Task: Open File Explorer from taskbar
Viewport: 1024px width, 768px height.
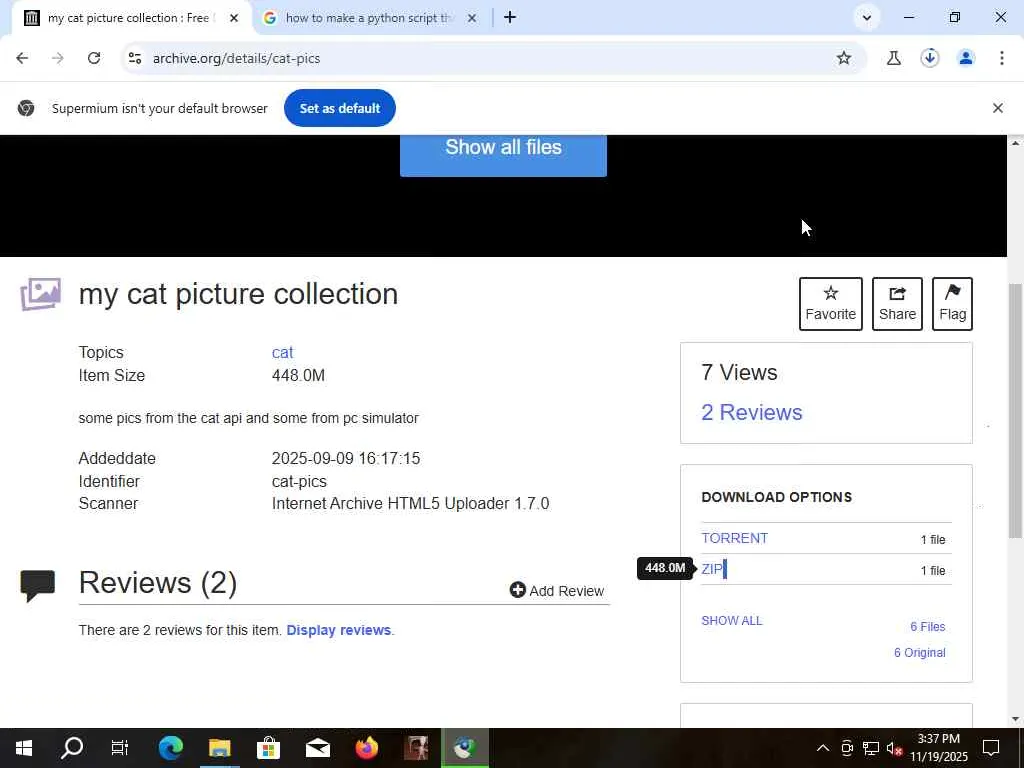Action: pos(219,748)
